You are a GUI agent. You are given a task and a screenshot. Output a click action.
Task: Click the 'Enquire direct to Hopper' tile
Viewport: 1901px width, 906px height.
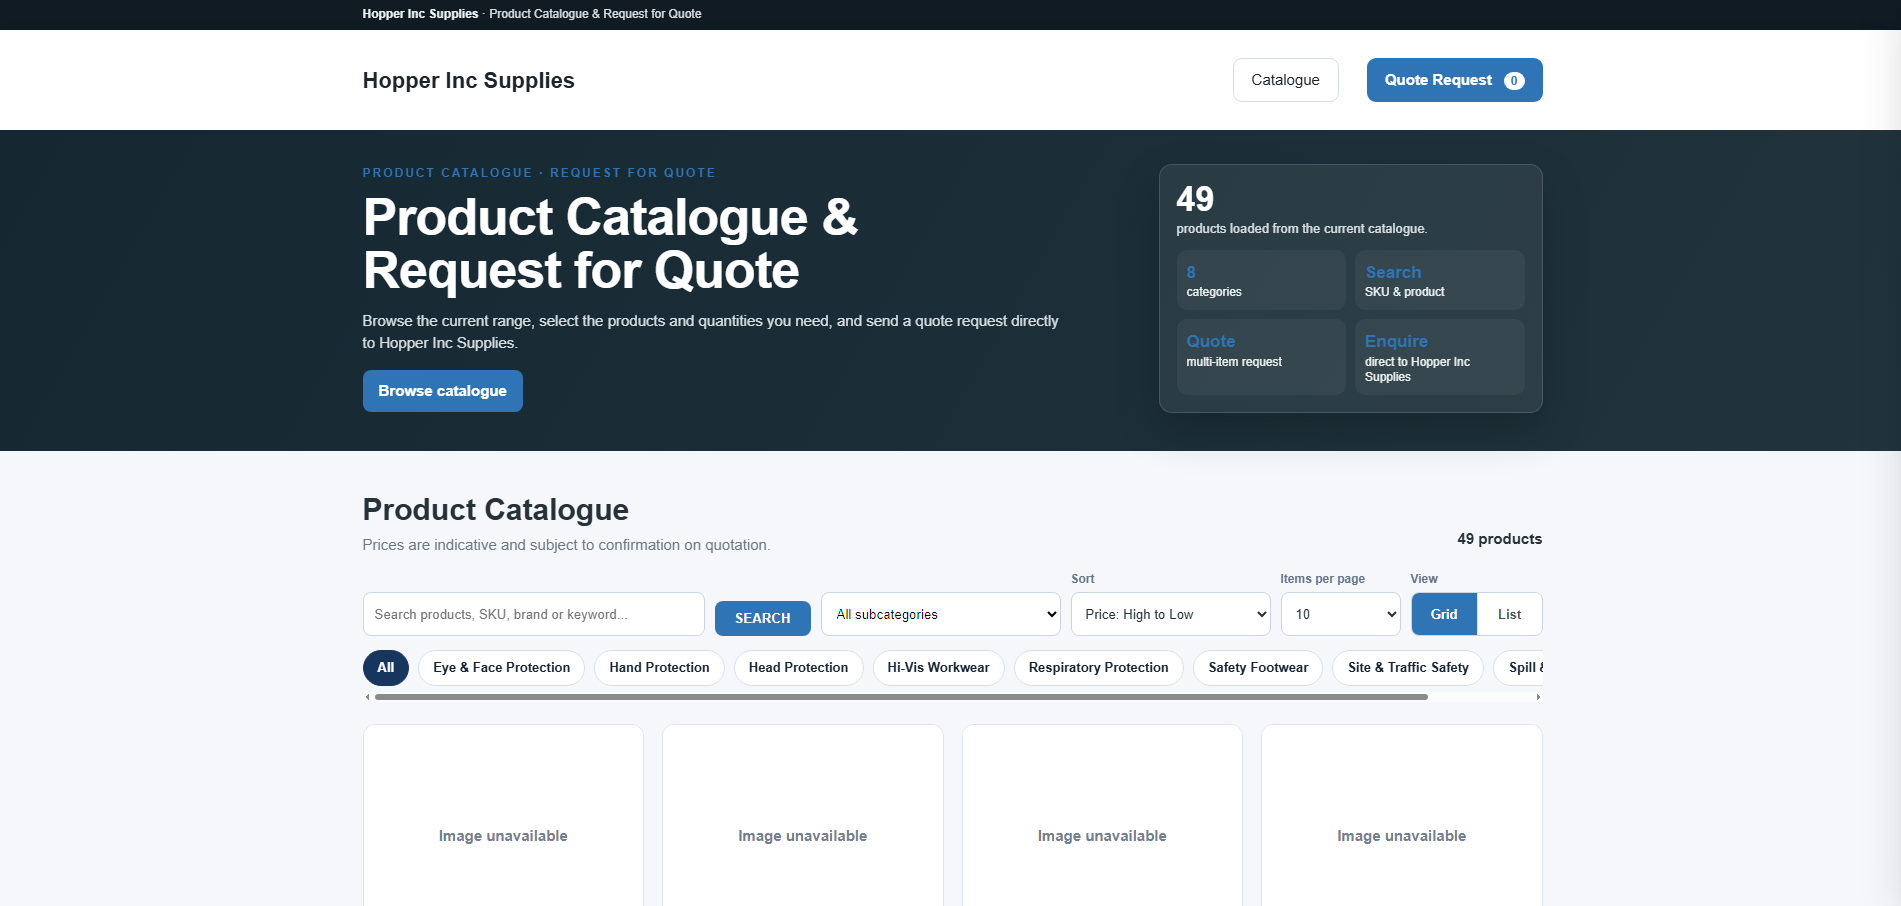pos(1439,357)
